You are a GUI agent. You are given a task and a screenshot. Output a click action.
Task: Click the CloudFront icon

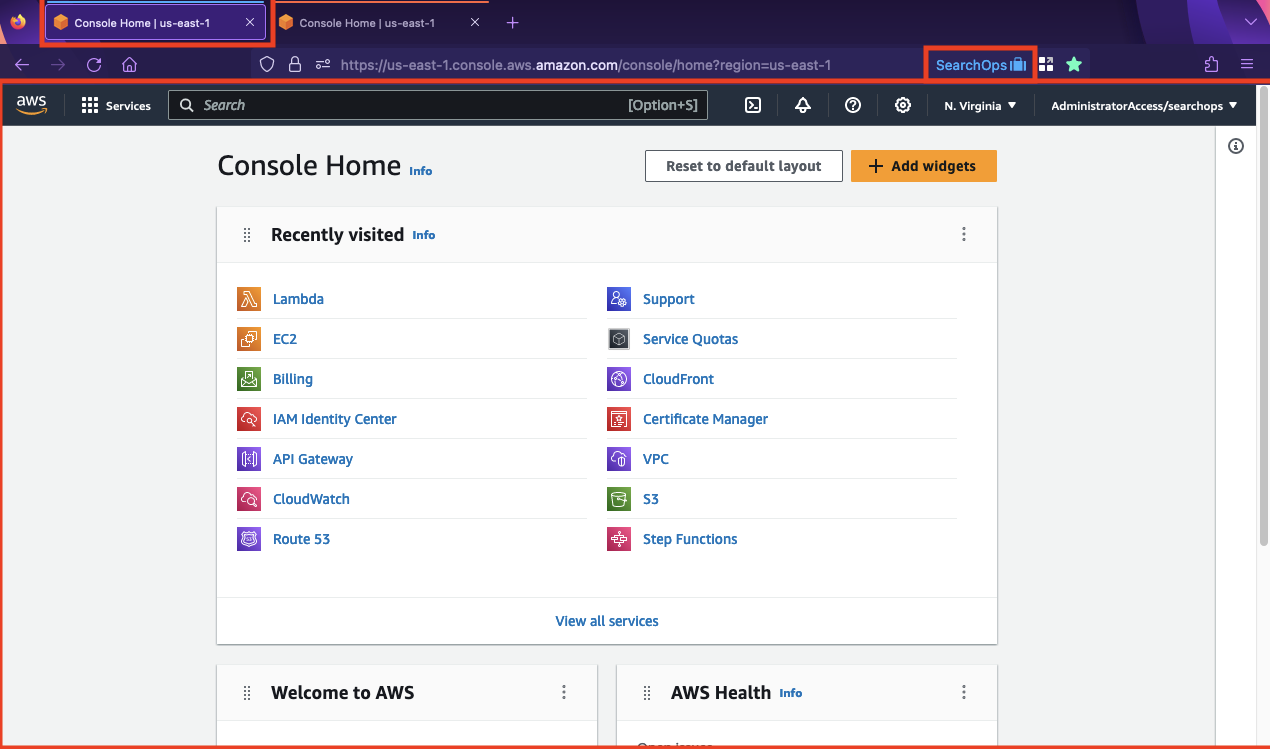[619, 379]
